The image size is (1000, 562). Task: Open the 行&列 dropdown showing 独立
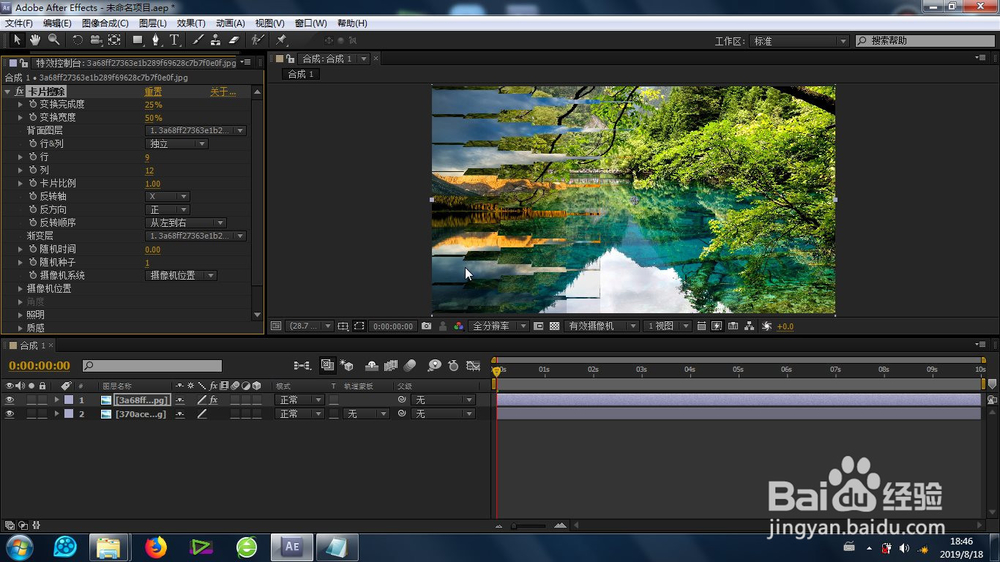[177, 144]
